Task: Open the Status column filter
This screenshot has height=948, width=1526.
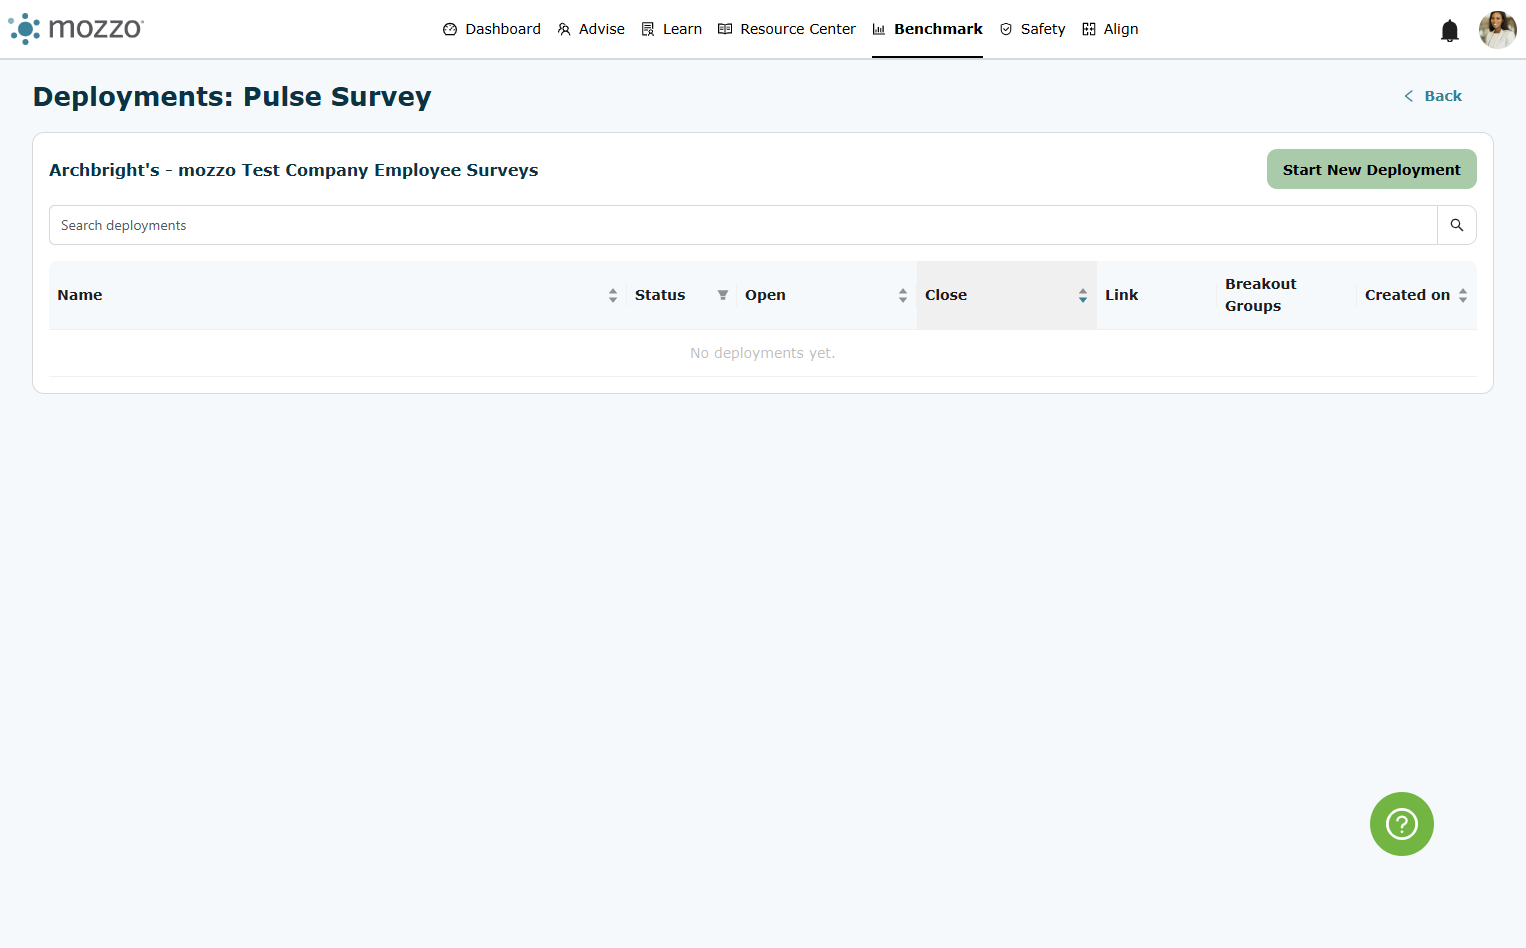Action: [x=722, y=295]
